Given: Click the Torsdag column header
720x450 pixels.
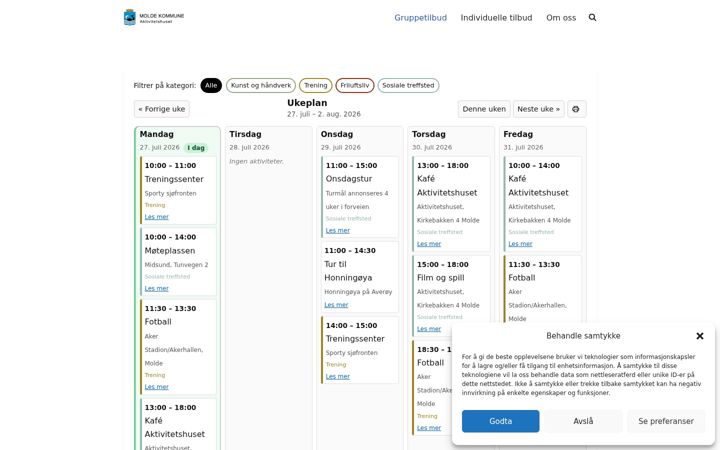Looking at the screenshot, I should click(x=428, y=134).
